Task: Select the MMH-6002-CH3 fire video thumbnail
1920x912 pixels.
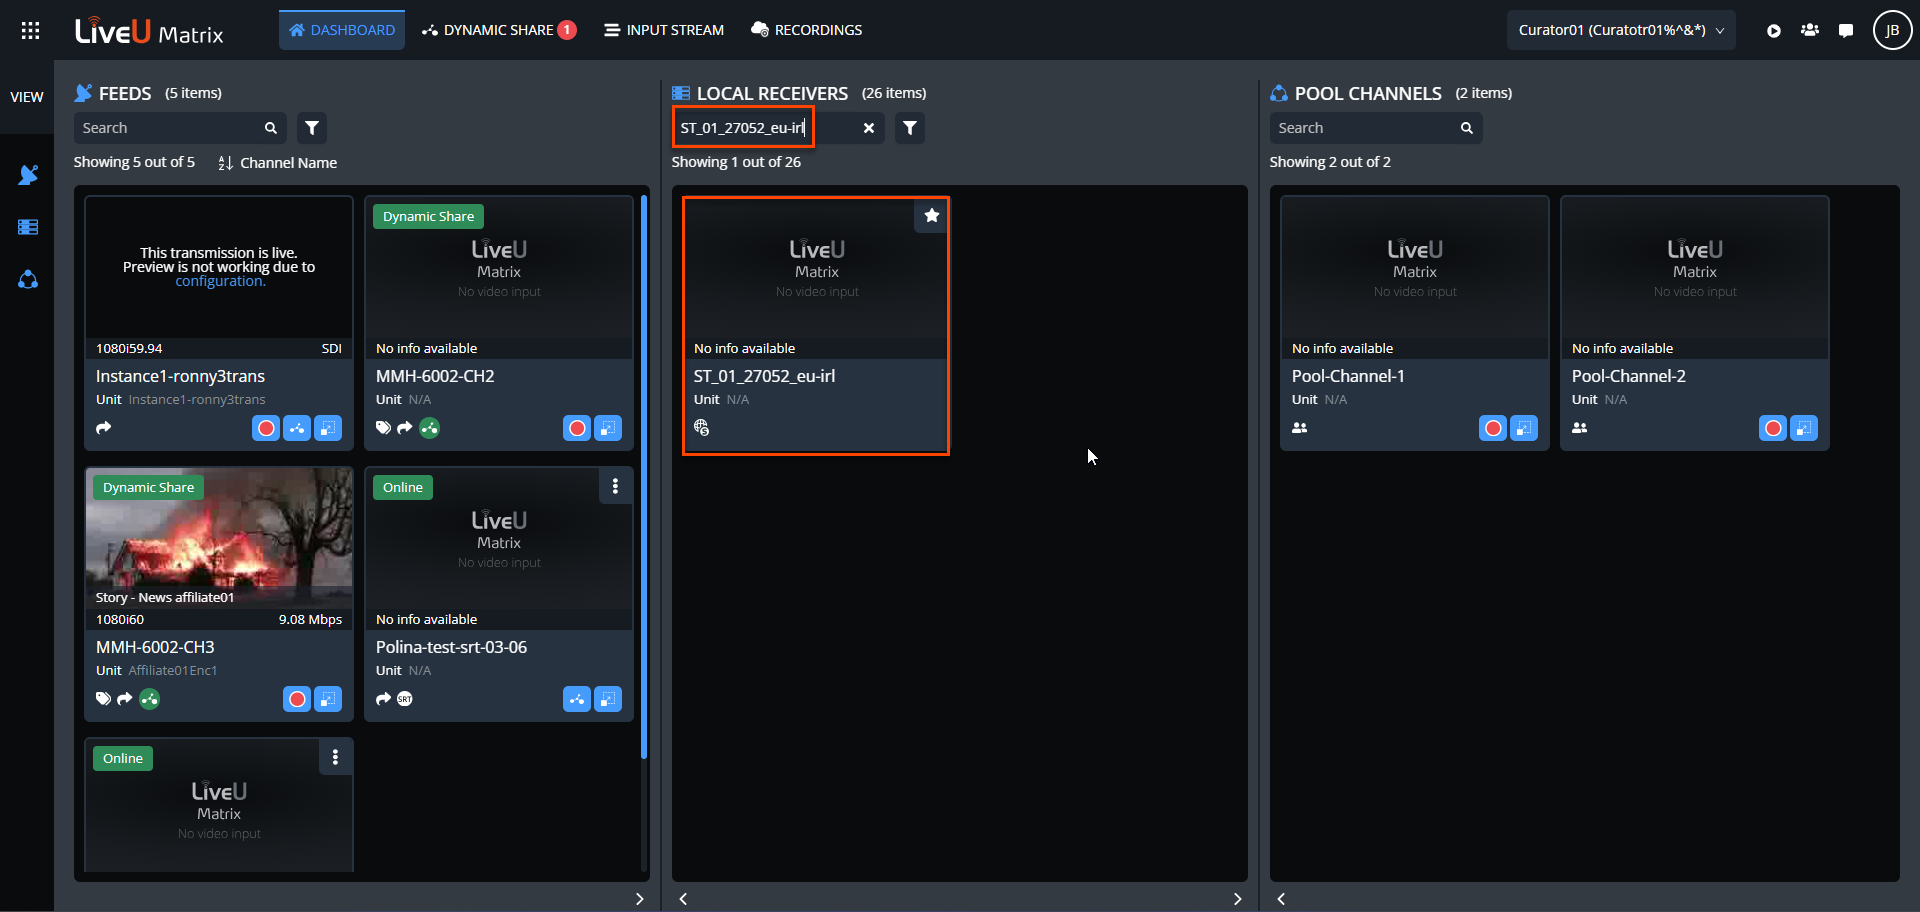Action: coord(219,538)
